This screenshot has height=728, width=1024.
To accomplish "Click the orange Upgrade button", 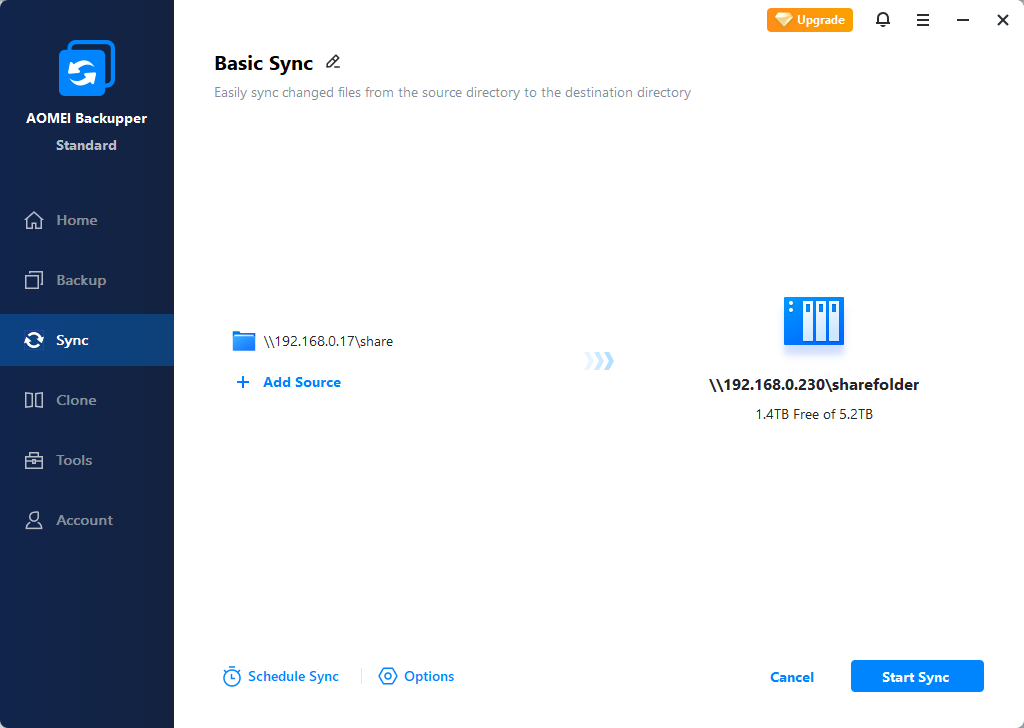I will (x=810, y=20).
